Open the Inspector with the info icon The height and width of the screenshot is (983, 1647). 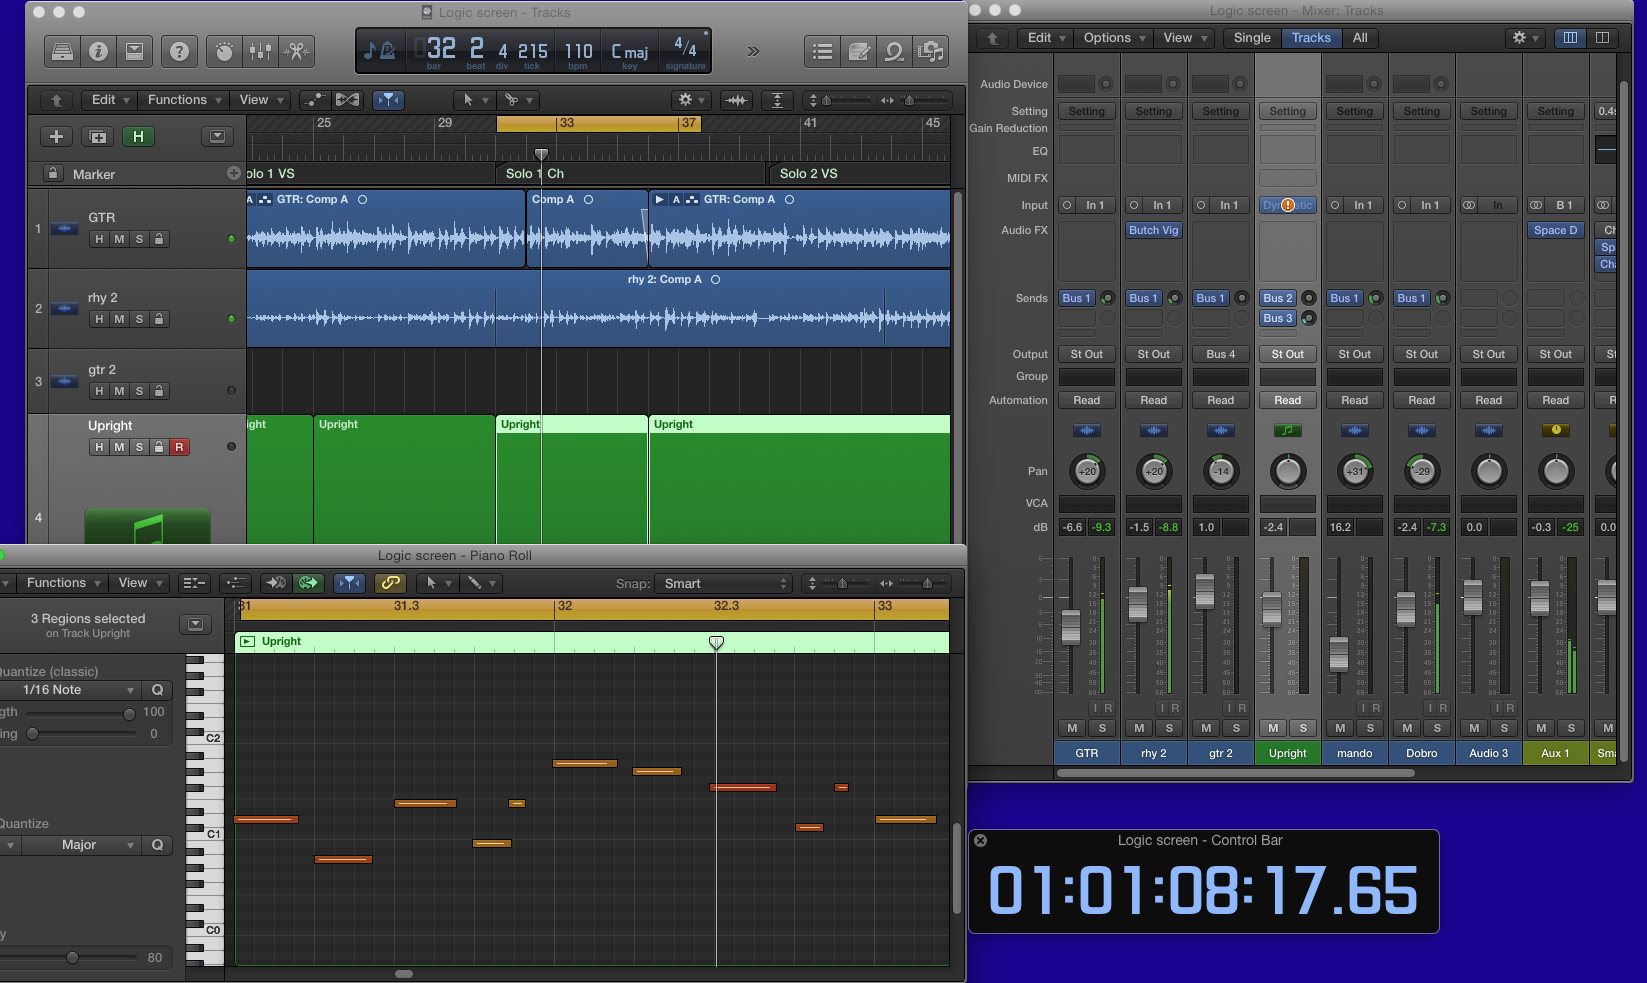click(x=98, y=51)
